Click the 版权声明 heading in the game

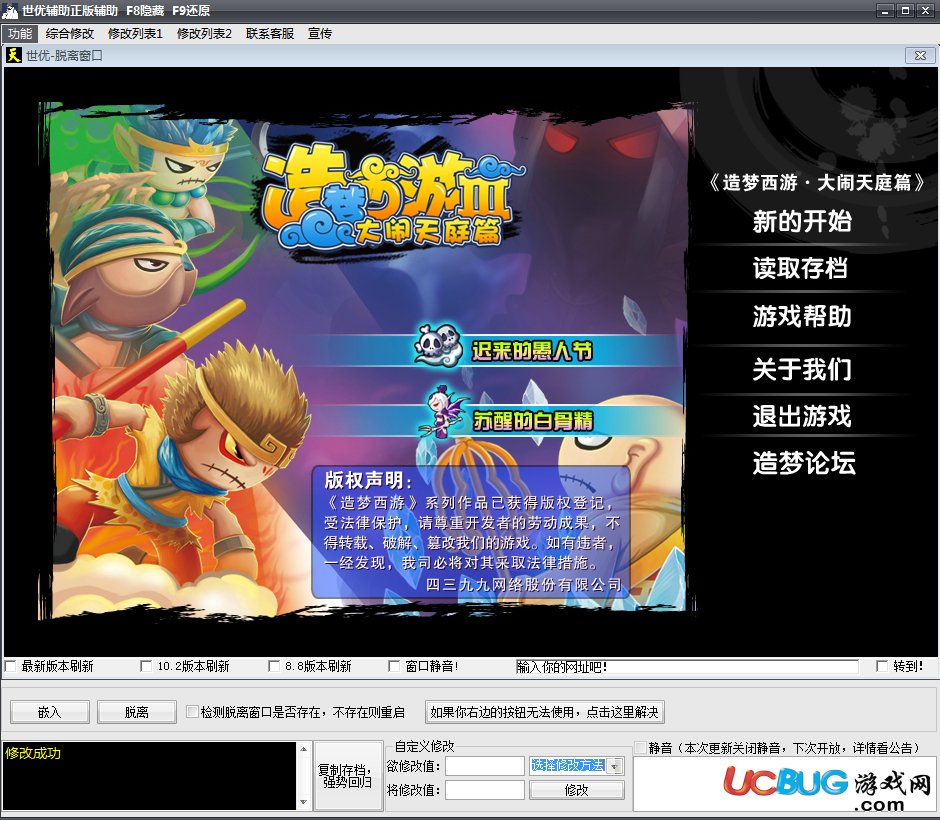click(367, 480)
